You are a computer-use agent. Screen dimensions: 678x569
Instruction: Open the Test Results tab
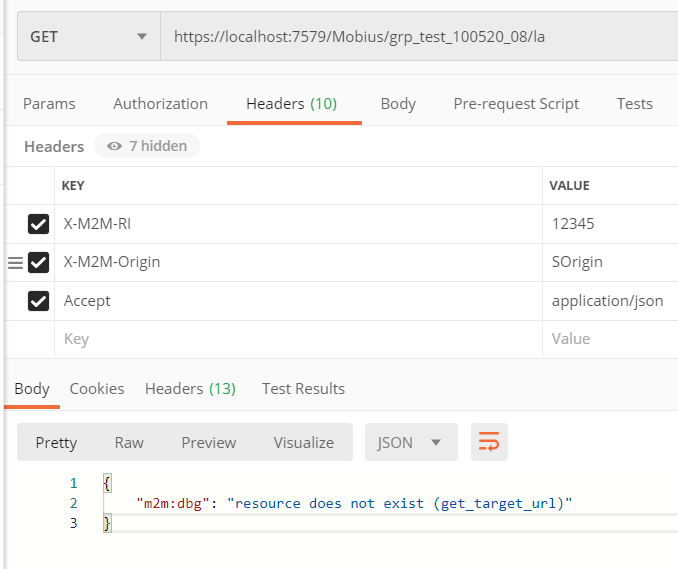(303, 389)
